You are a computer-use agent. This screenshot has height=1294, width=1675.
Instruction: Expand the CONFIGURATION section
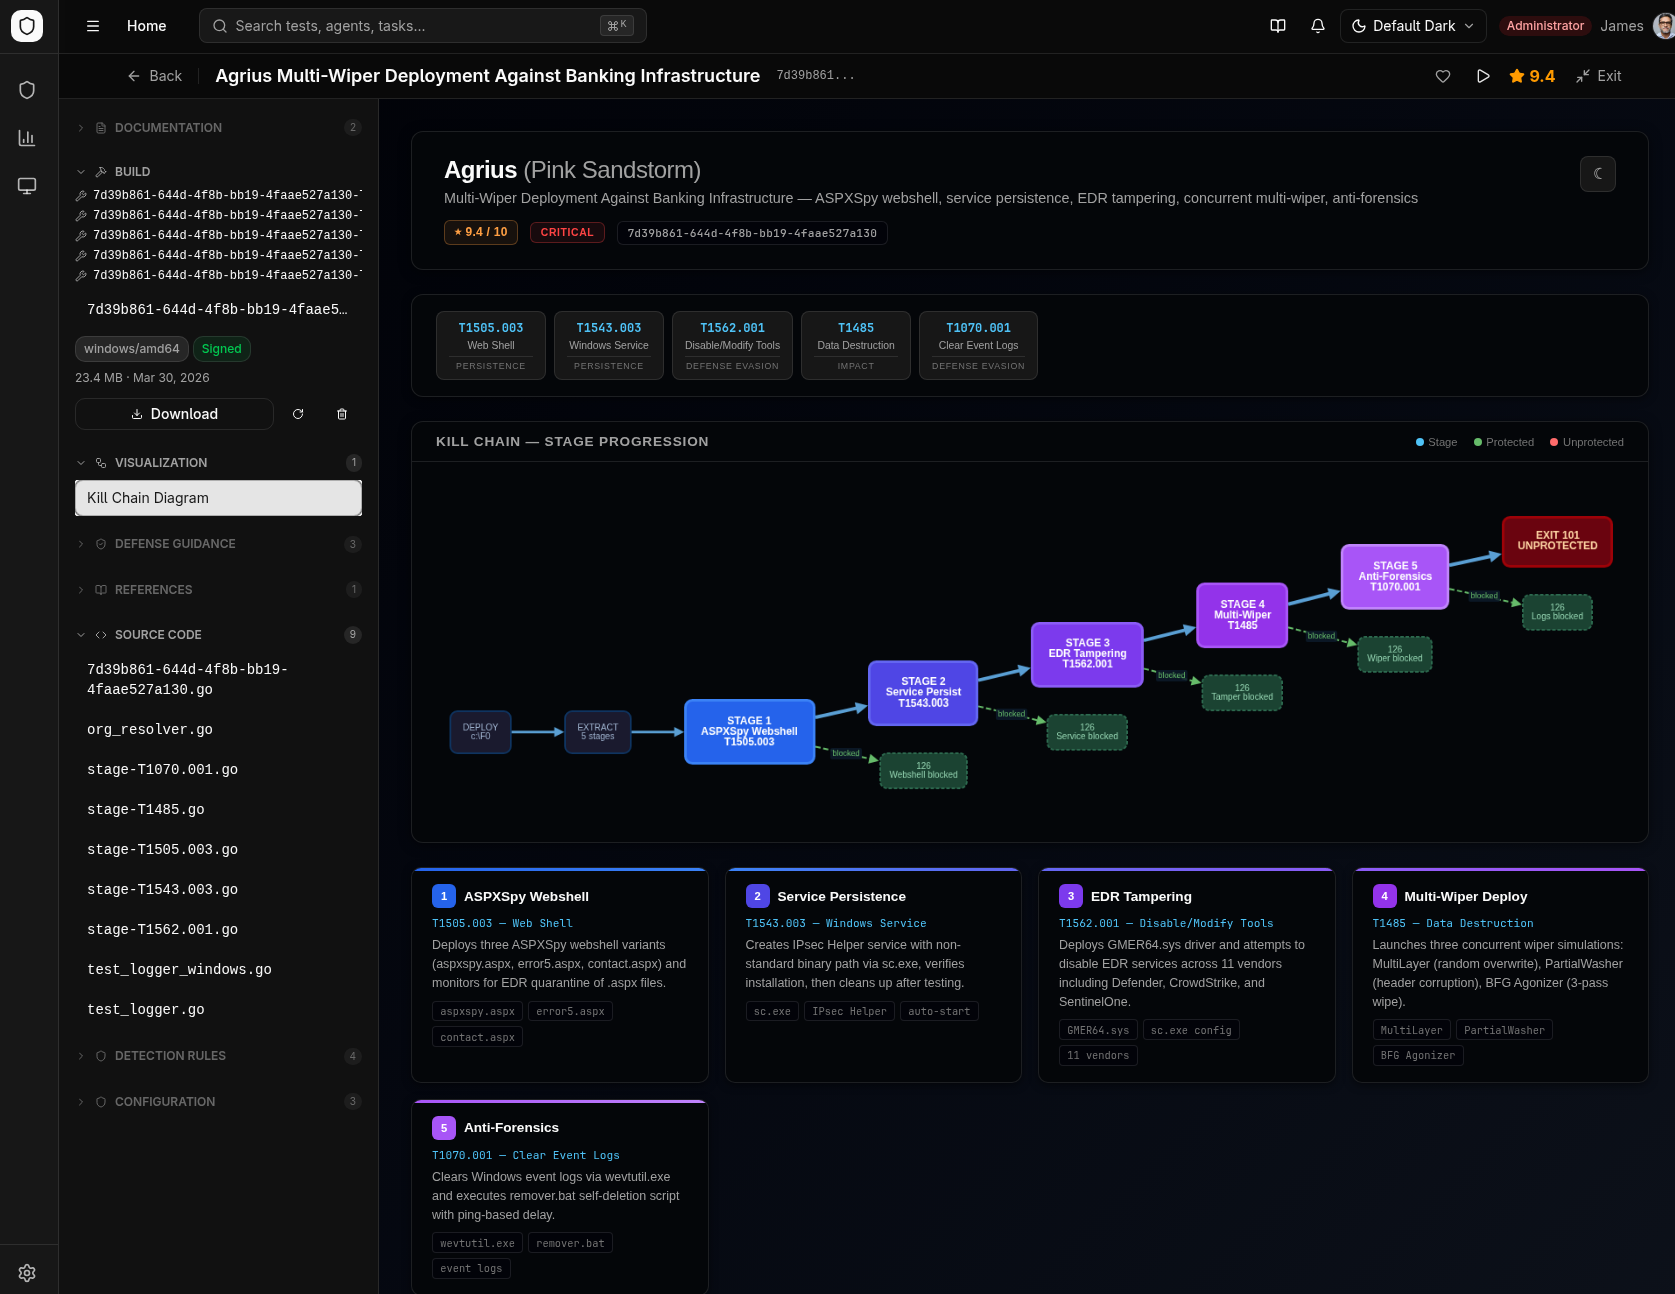218,1102
